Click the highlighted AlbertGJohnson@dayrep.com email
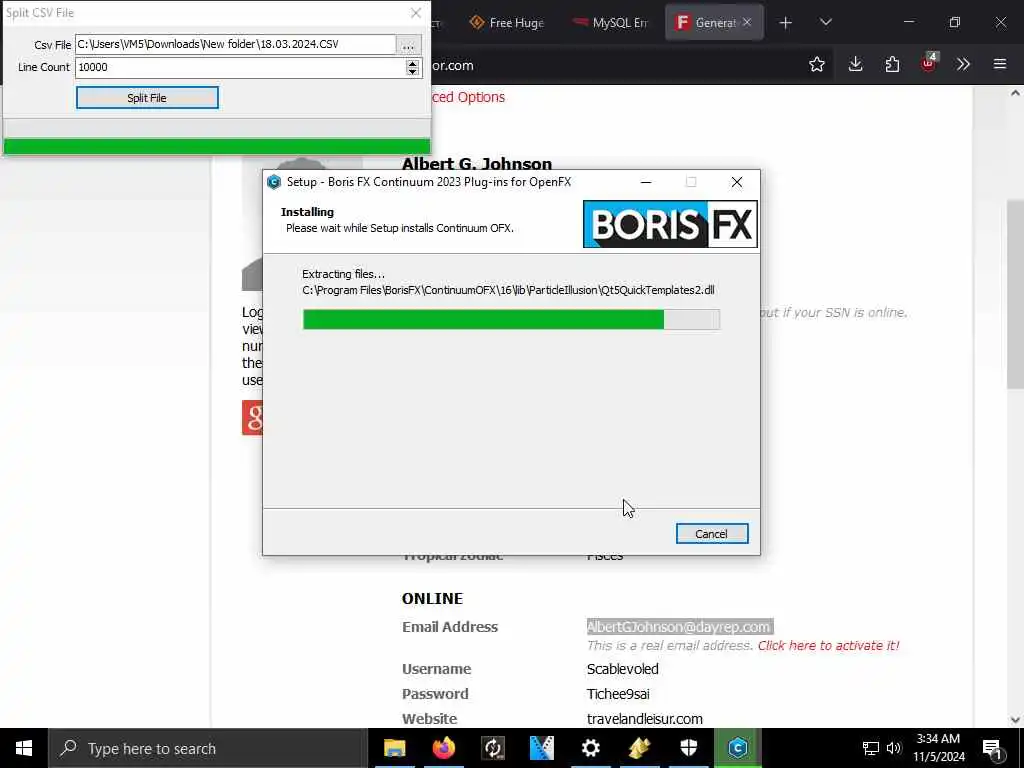The height and width of the screenshot is (768, 1024). pyautogui.click(x=680, y=627)
